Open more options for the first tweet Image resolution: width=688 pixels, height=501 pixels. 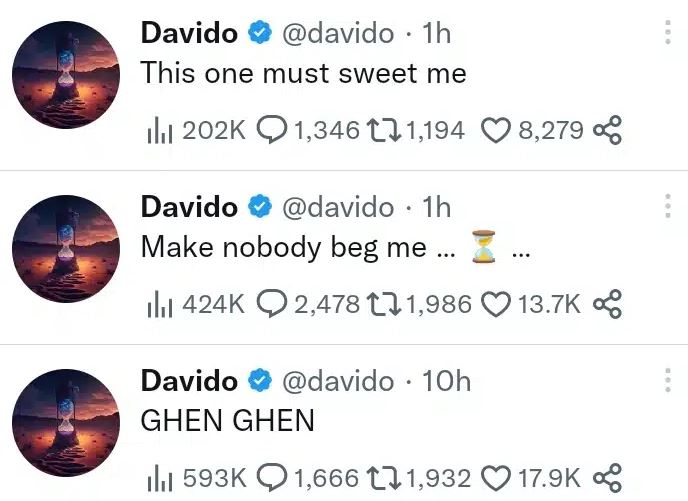point(668,32)
